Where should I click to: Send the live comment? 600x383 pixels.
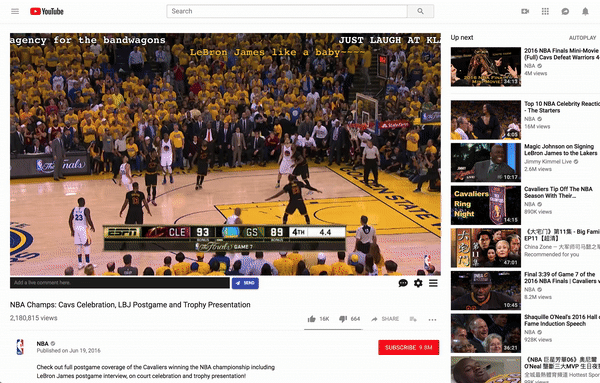click(245, 283)
